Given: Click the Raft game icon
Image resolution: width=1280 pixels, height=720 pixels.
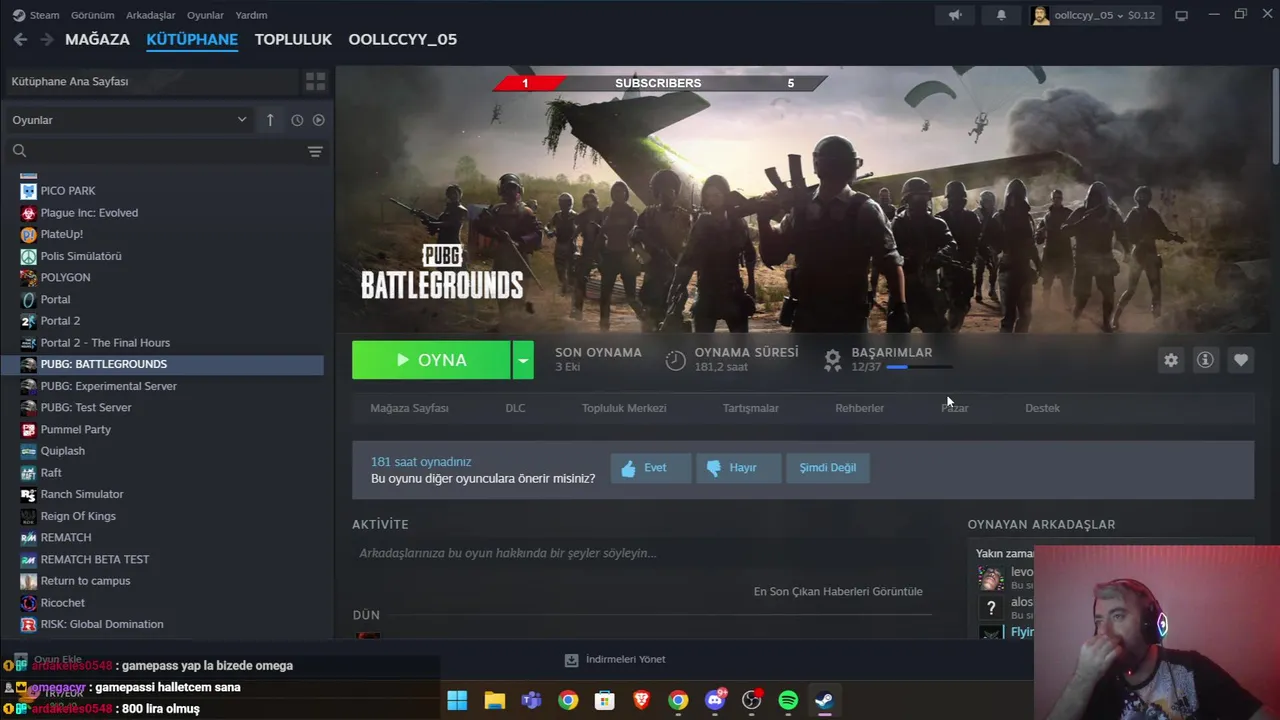Looking at the screenshot, I should [28, 473].
